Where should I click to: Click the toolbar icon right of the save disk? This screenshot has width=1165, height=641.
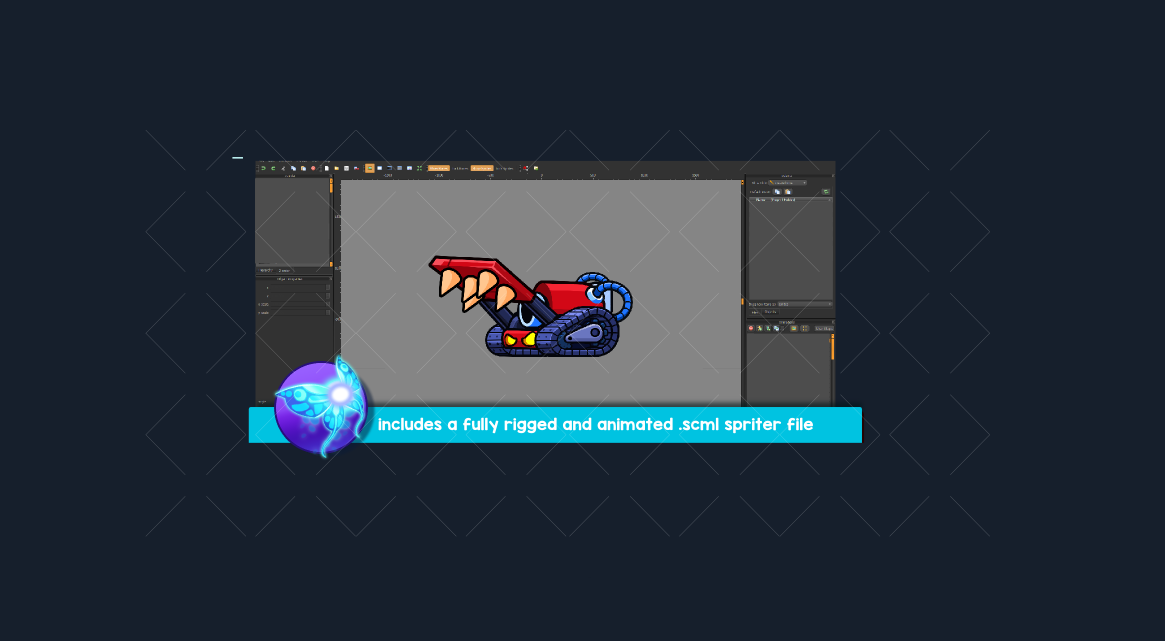[x=356, y=168]
